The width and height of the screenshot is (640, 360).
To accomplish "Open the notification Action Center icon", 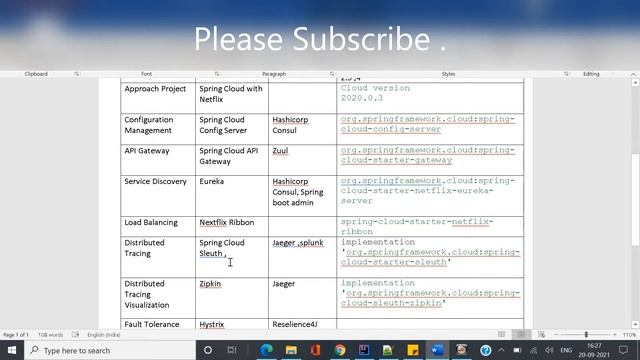I will [623, 350].
